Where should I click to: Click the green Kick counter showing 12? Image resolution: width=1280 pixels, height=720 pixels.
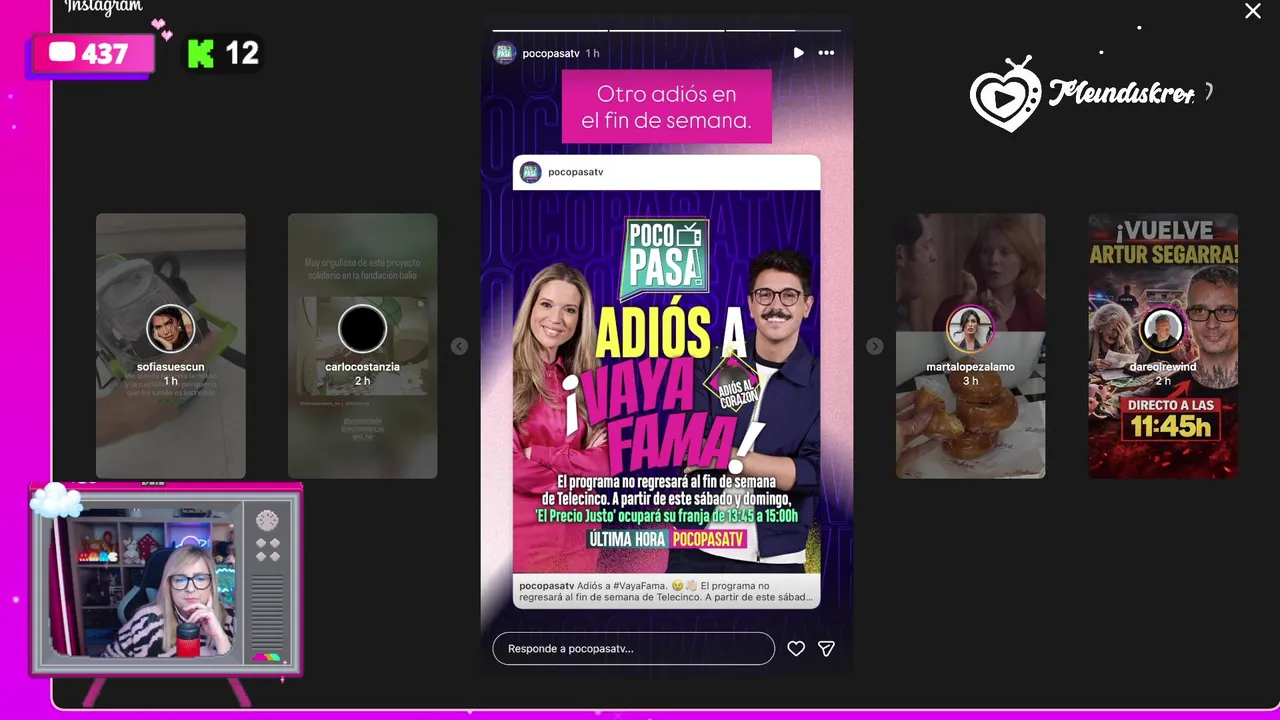tap(225, 54)
